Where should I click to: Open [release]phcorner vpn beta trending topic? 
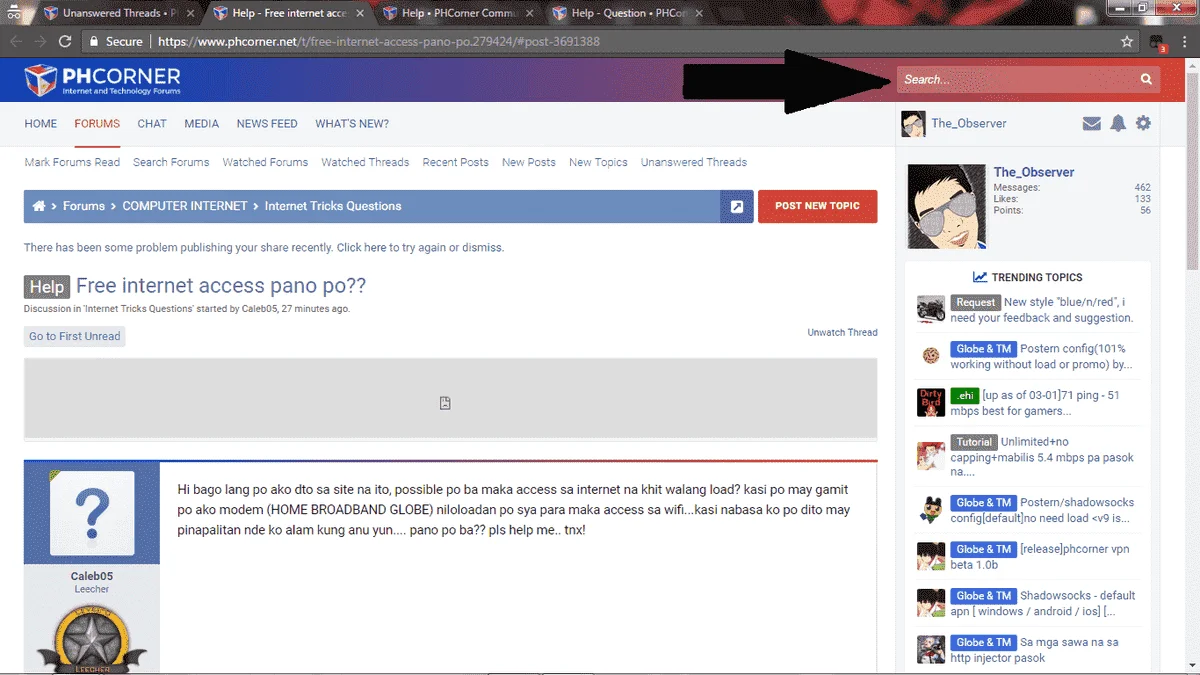[x=1042, y=557]
